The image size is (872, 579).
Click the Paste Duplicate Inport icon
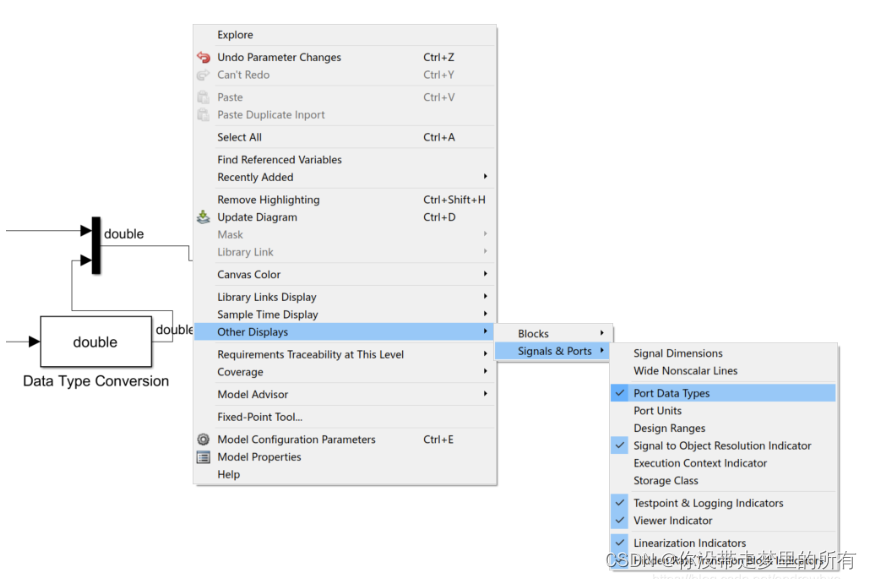point(204,115)
